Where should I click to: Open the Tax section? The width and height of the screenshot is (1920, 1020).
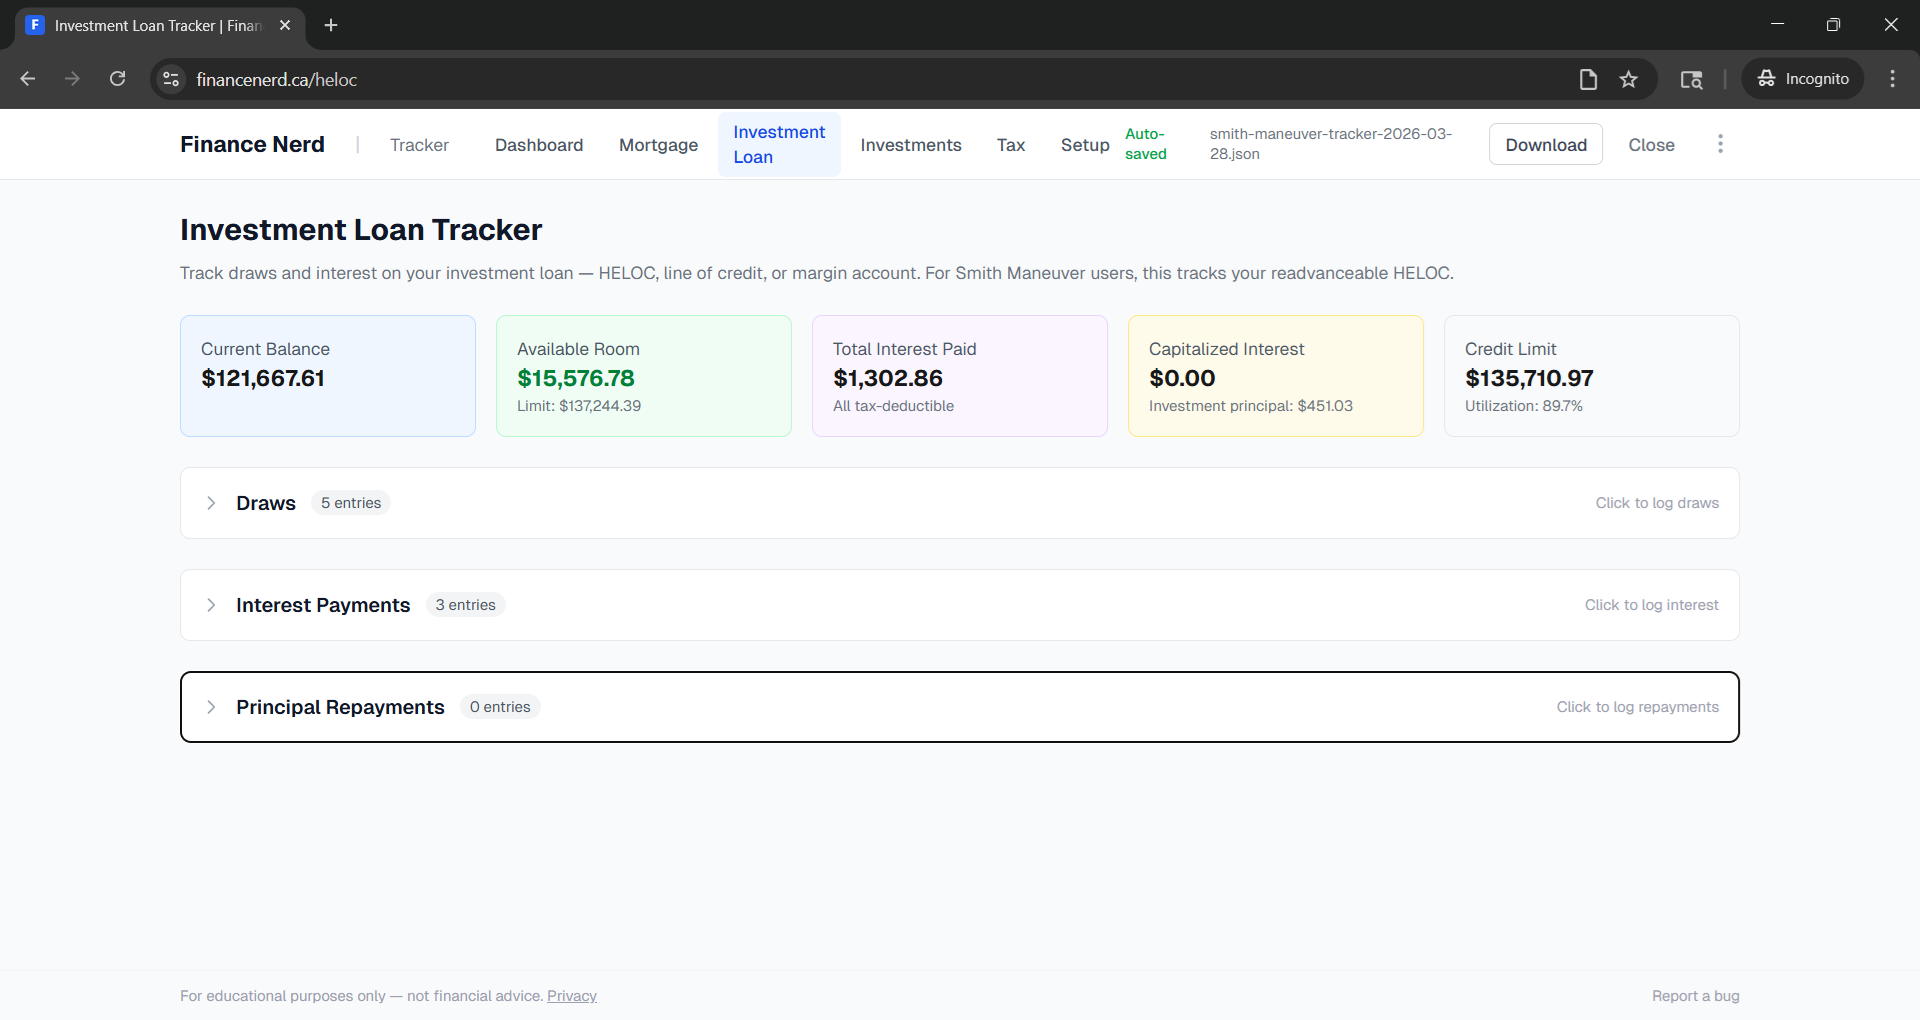pyautogui.click(x=1011, y=144)
